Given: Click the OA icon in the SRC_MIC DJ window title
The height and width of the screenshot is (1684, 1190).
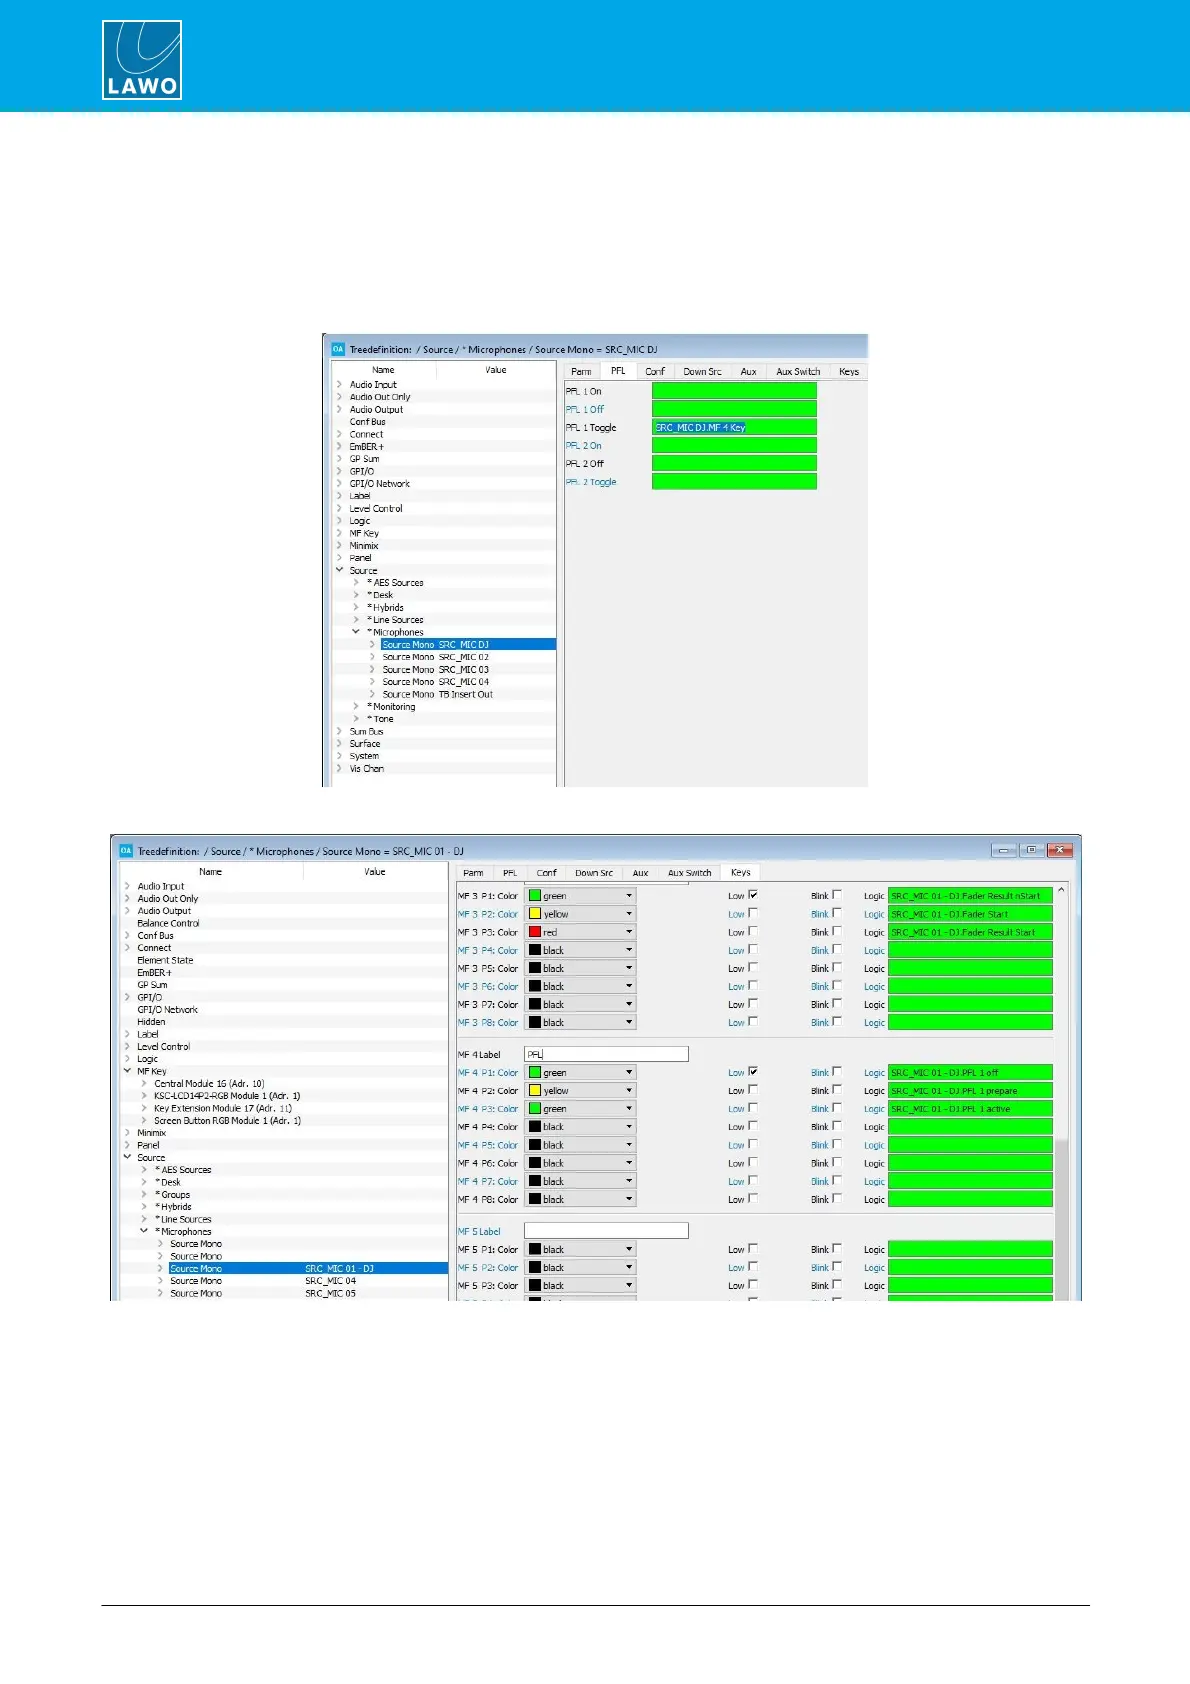Looking at the screenshot, I should [x=338, y=349].
